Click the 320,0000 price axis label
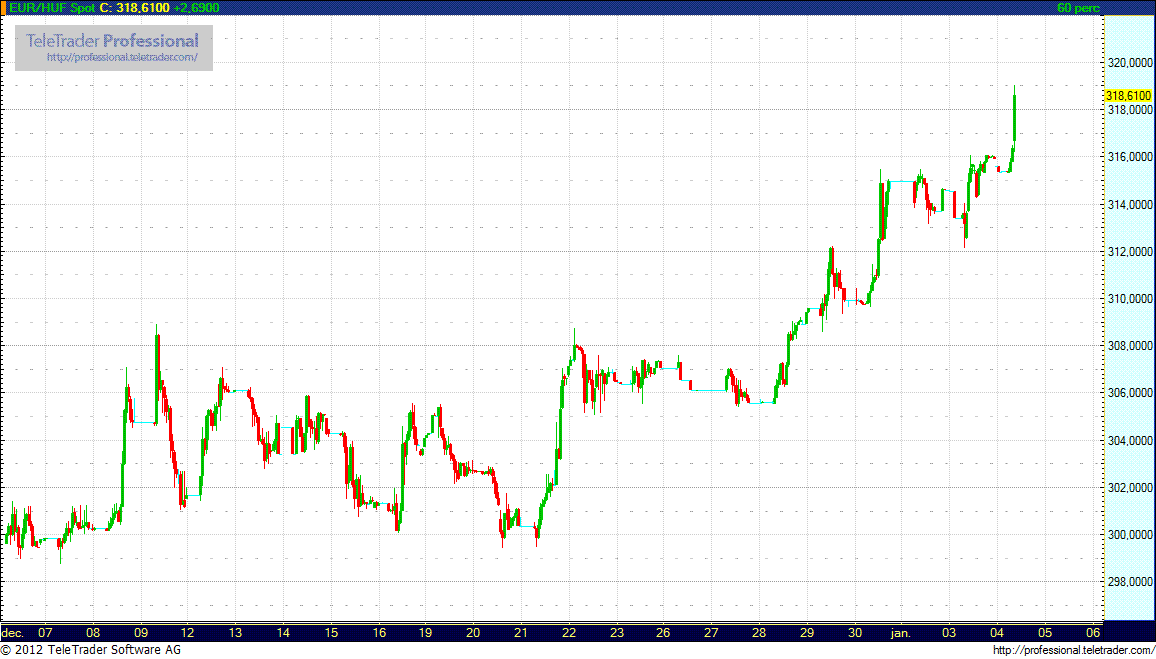Screen dimensions: 1156x659 coord(1132,63)
